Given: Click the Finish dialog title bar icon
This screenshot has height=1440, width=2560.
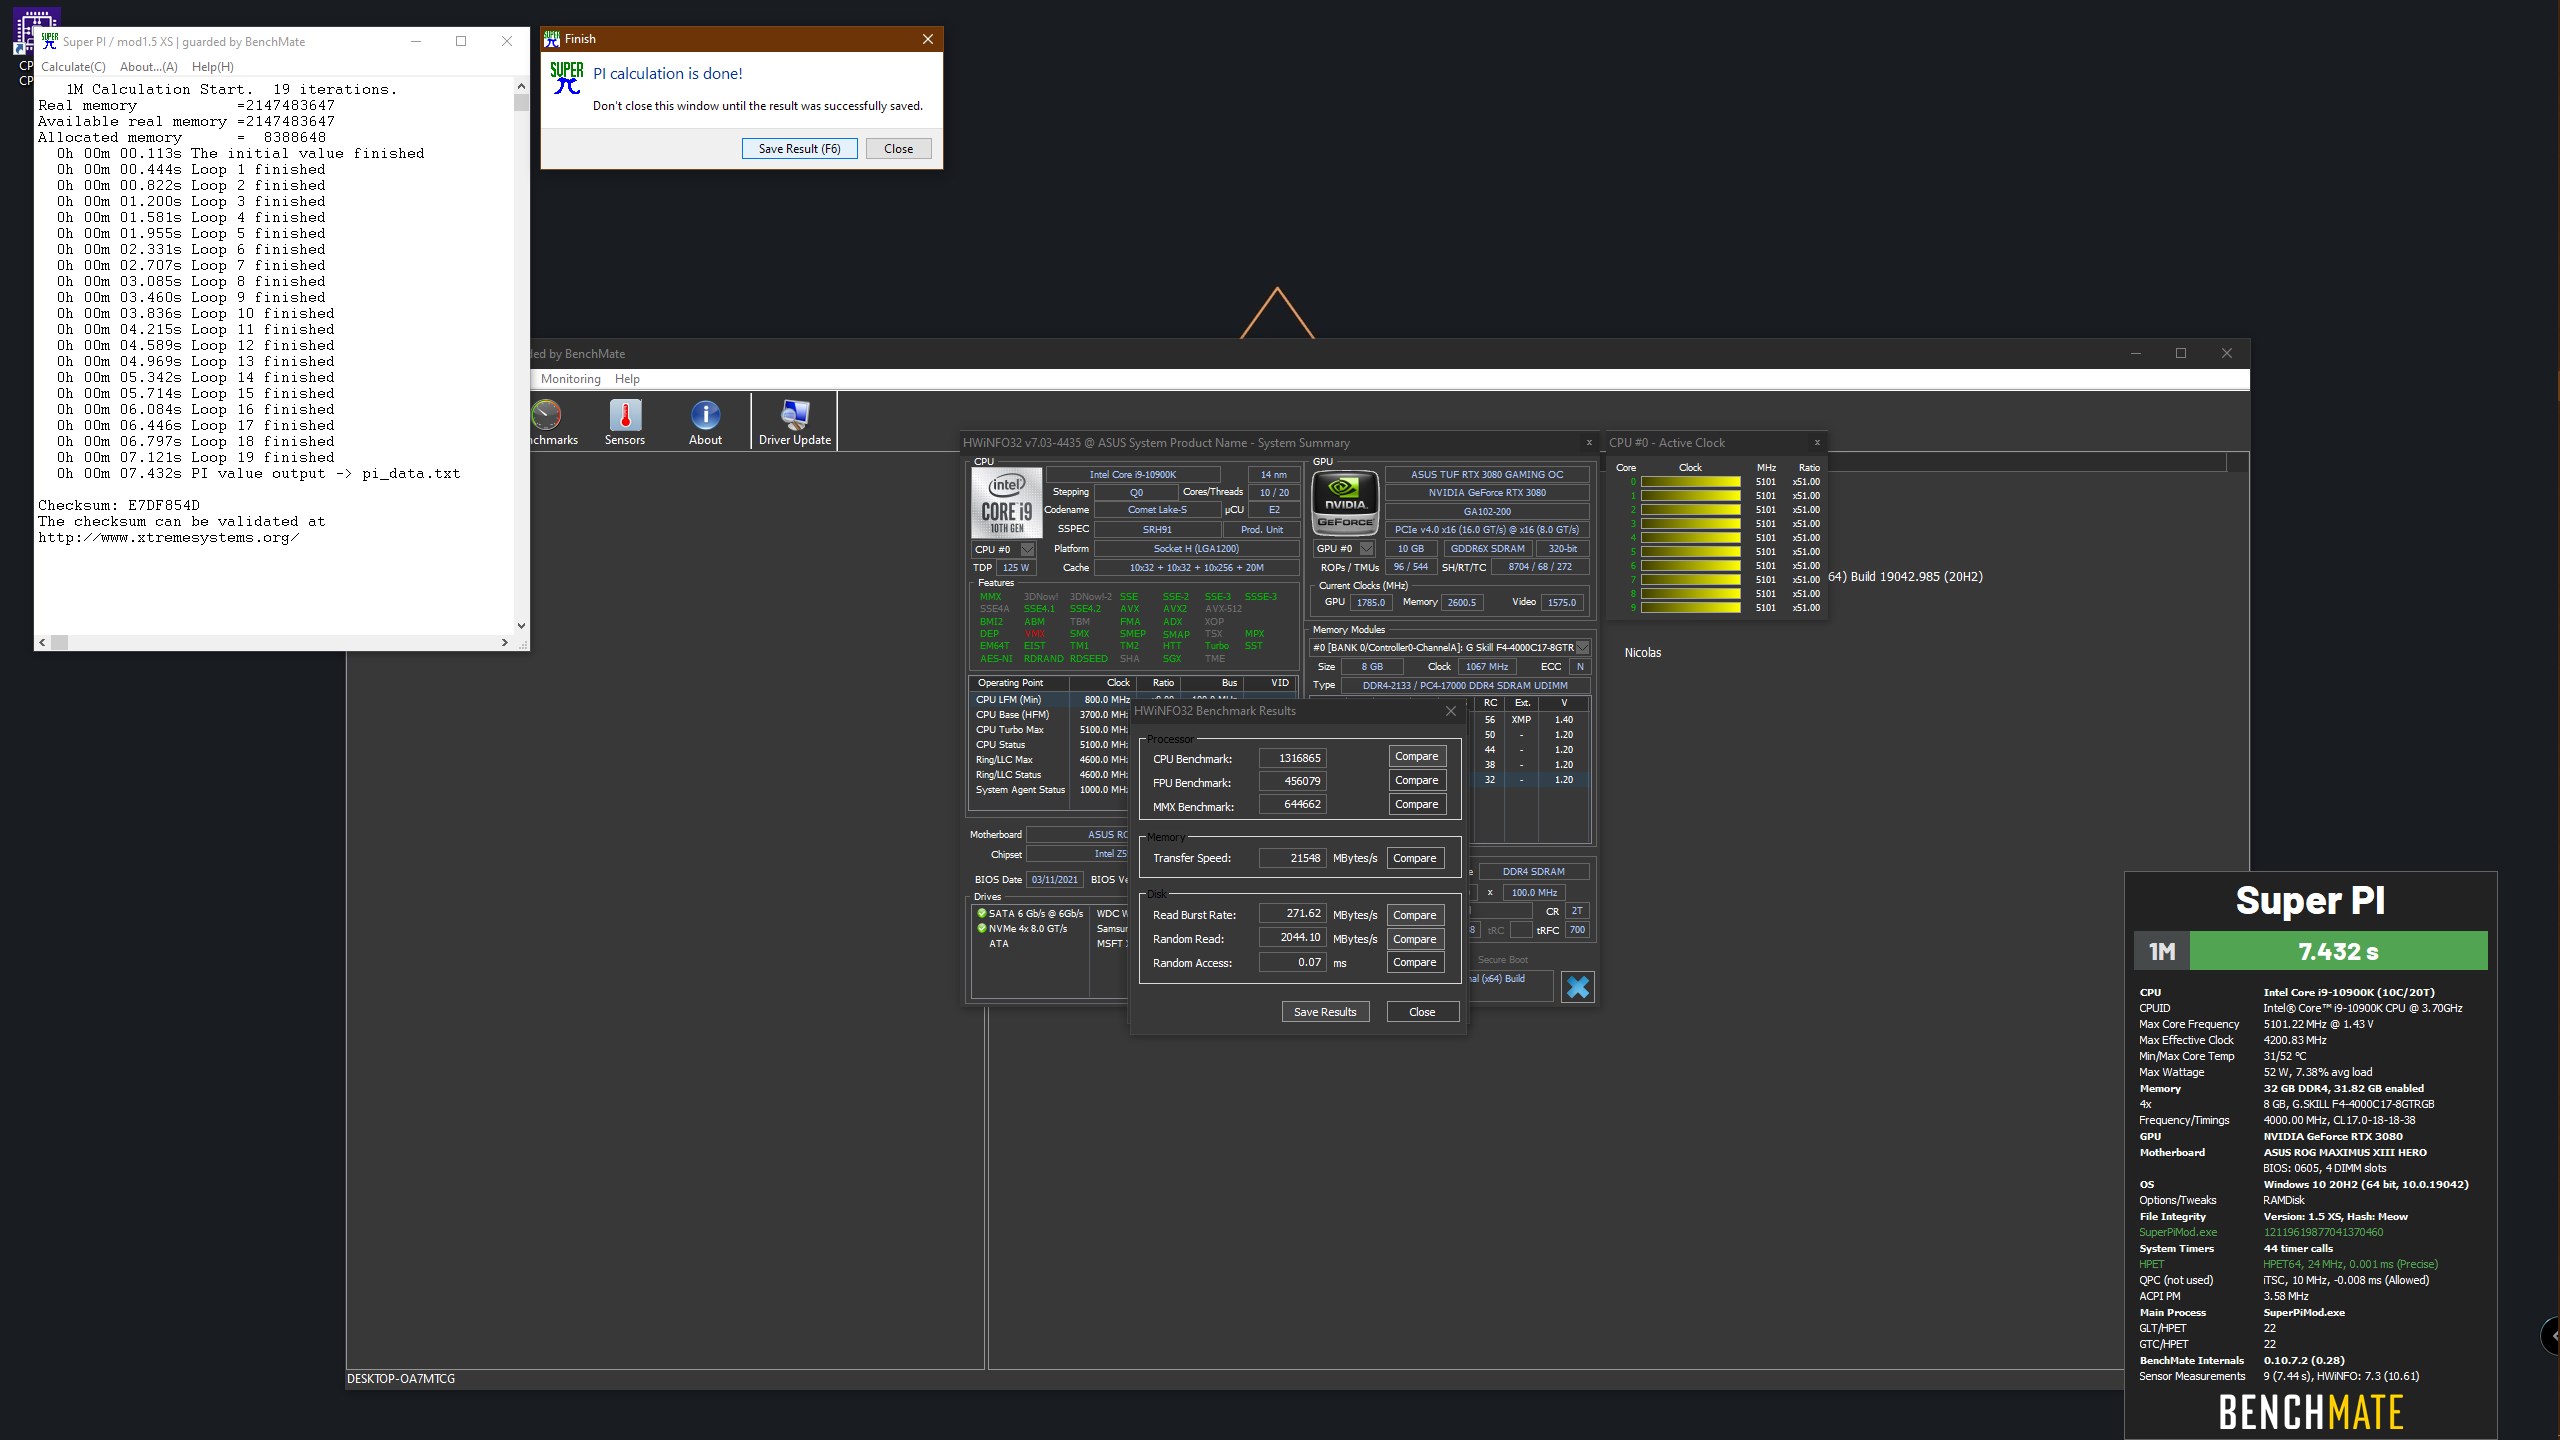Looking at the screenshot, I should pyautogui.click(x=552, y=39).
